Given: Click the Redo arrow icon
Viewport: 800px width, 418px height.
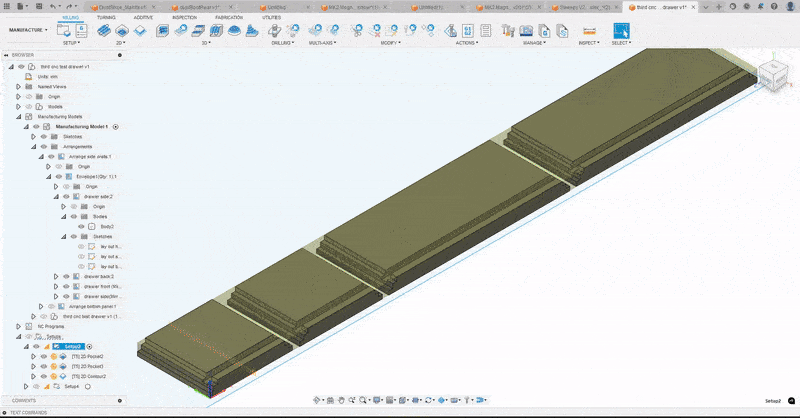Looking at the screenshot, I should 70,7.
